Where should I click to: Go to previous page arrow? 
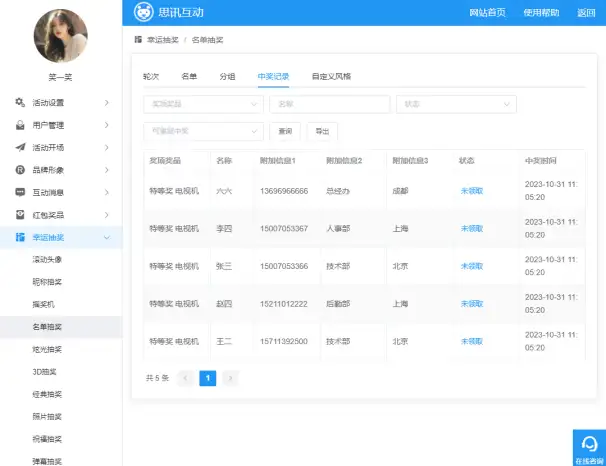[x=185, y=378]
